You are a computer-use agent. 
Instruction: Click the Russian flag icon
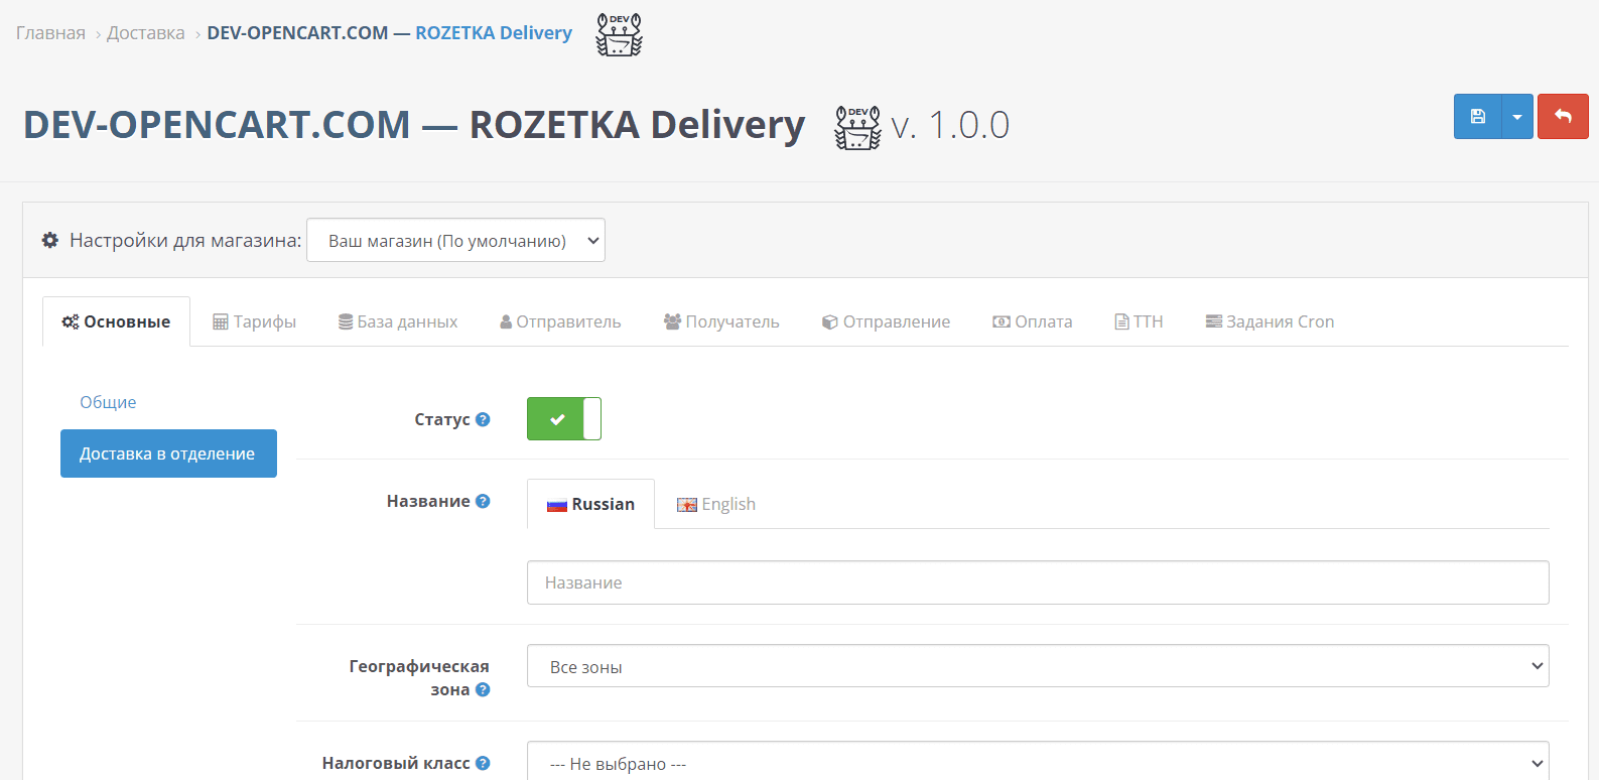[x=557, y=505]
